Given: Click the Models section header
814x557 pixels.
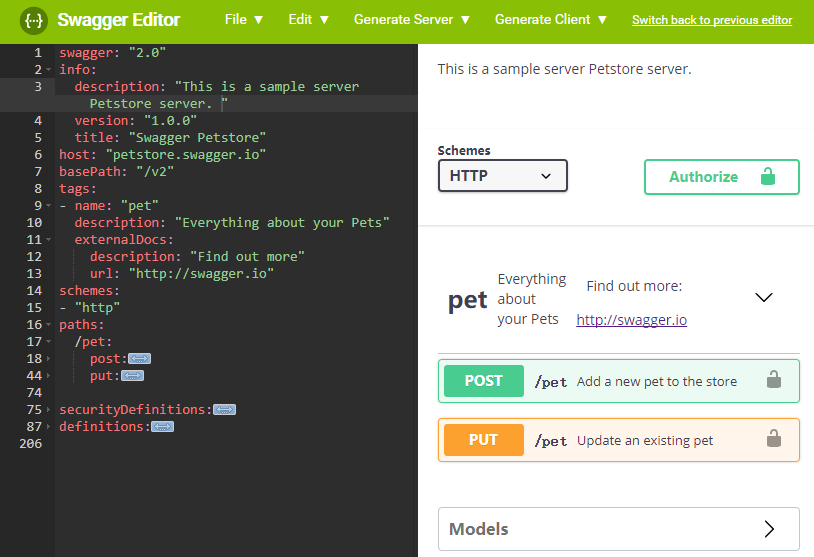Looking at the screenshot, I should point(619,529).
